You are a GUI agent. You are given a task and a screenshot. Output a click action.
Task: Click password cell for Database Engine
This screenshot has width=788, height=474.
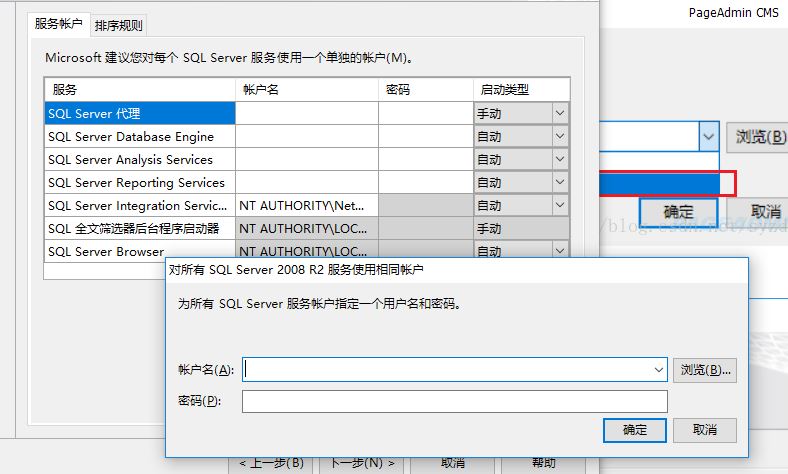[x=426, y=137]
